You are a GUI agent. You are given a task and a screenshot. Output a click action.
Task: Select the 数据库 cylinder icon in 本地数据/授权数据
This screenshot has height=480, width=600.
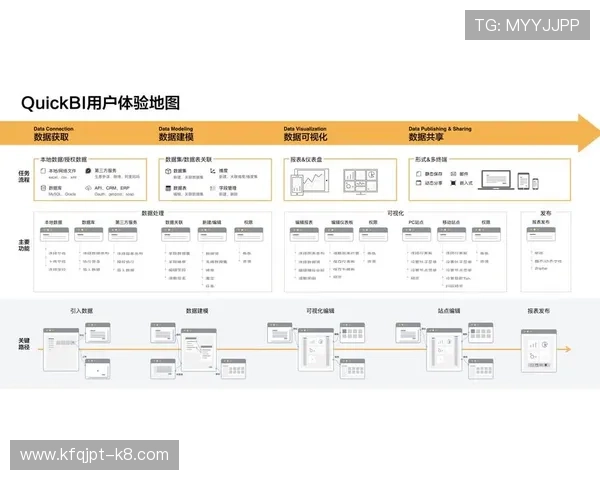click(x=43, y=188)
